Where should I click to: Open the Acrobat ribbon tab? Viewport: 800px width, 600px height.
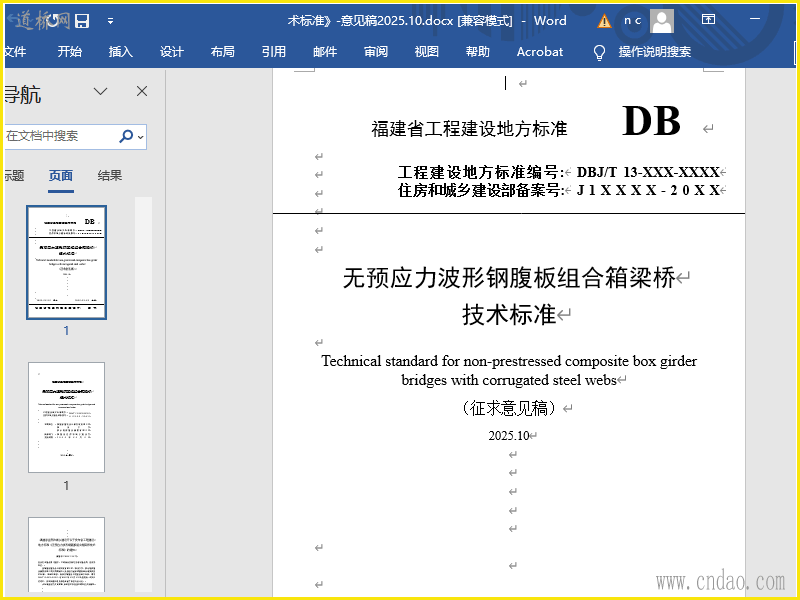tap(540, 52)
